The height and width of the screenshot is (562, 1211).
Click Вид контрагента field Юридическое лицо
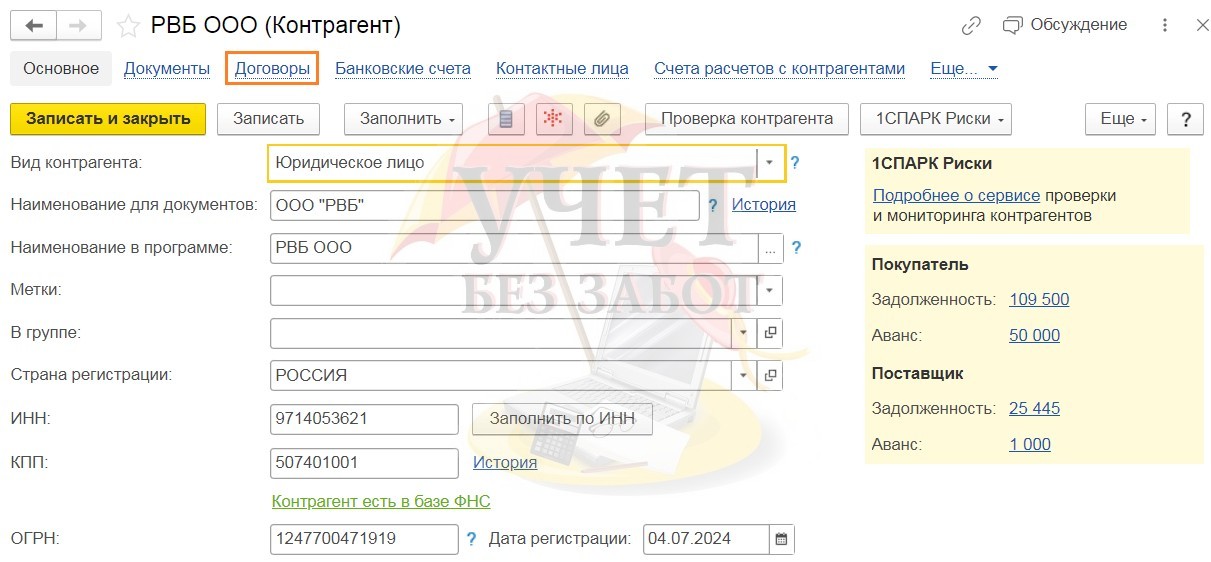click(512, 163)
